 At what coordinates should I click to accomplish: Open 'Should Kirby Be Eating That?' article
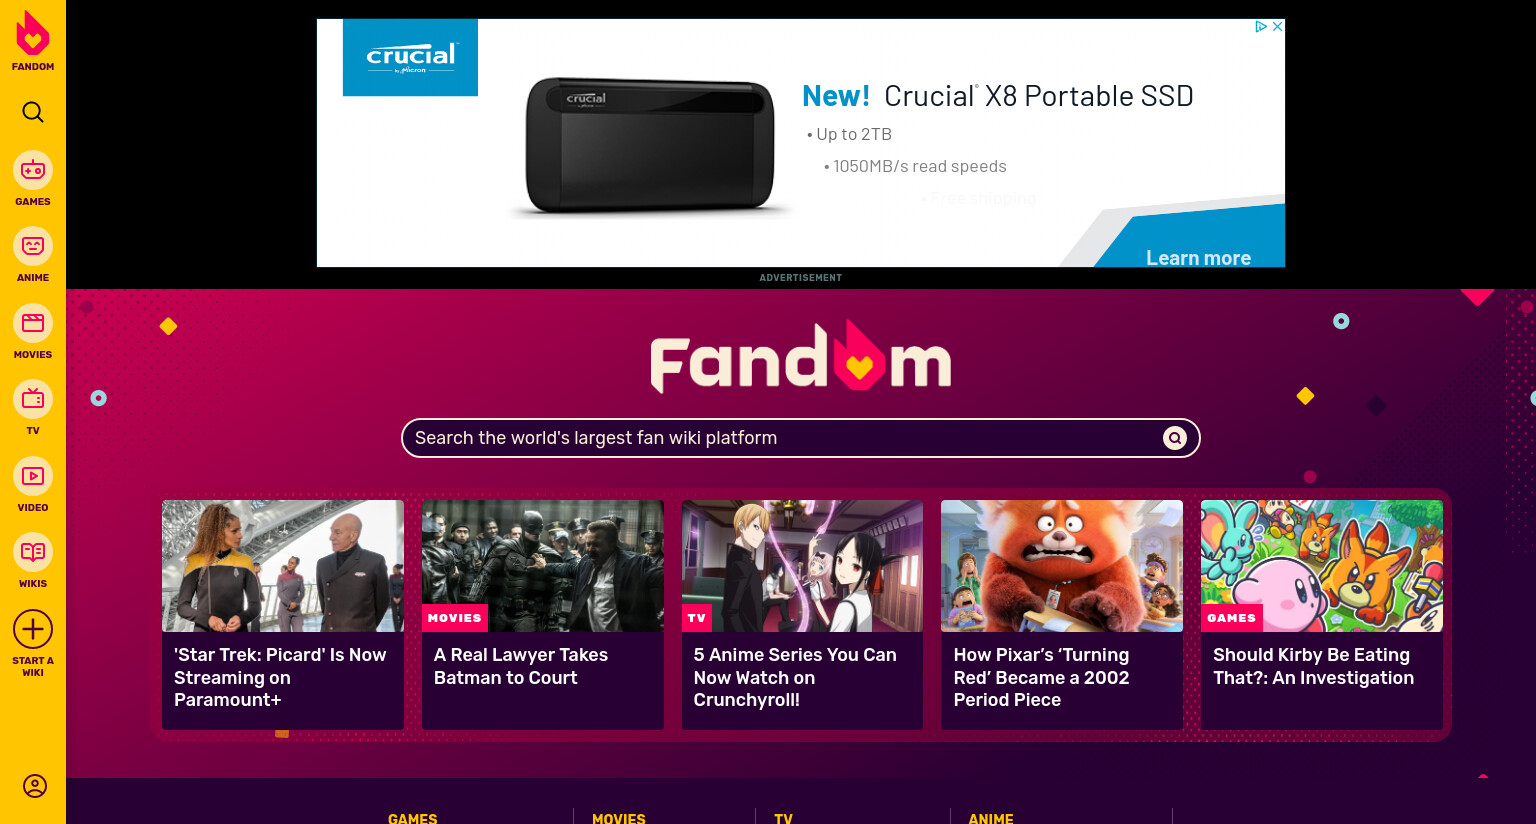coord(1313,666)
